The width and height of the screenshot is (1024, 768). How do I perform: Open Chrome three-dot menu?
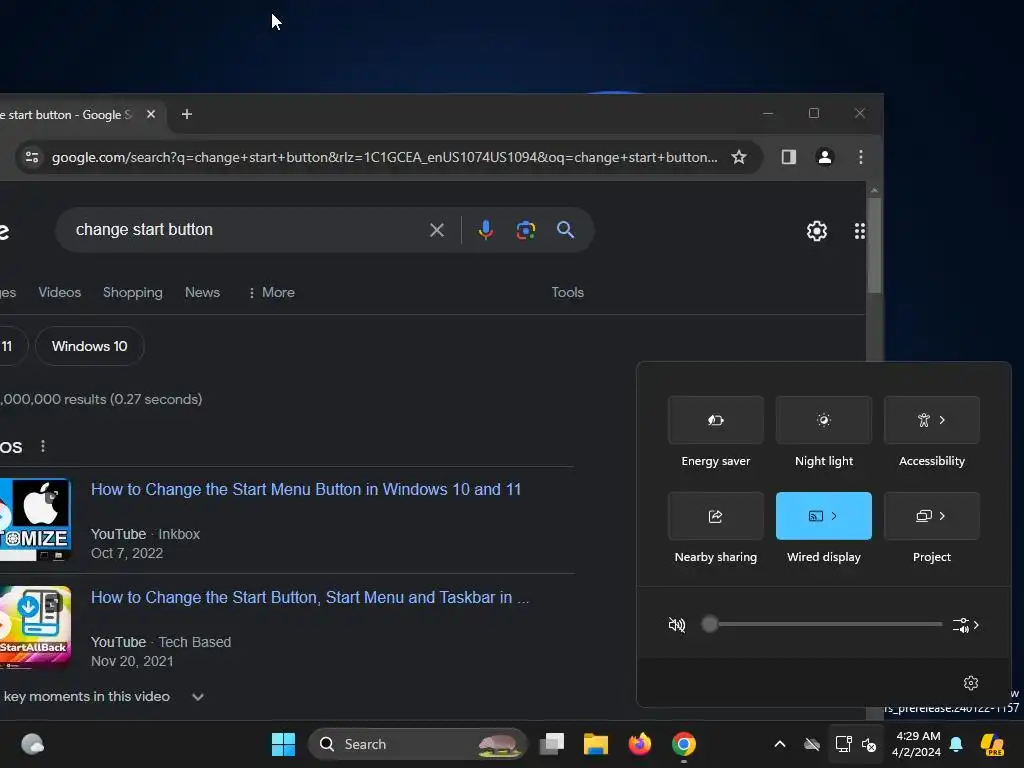click(x=861, y=157)
